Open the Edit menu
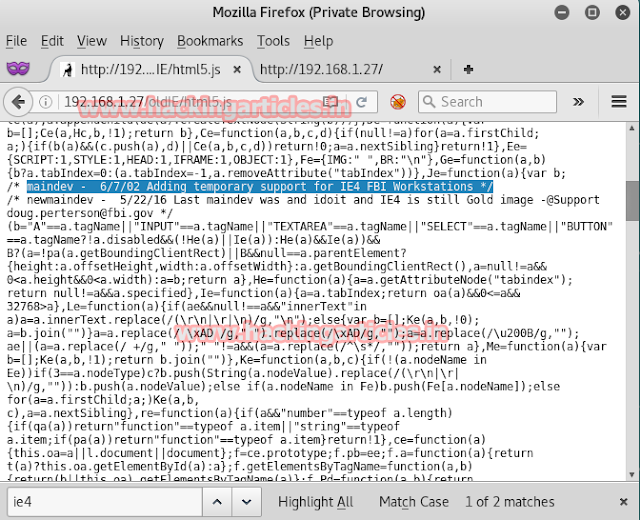 [x=52, y=41]
